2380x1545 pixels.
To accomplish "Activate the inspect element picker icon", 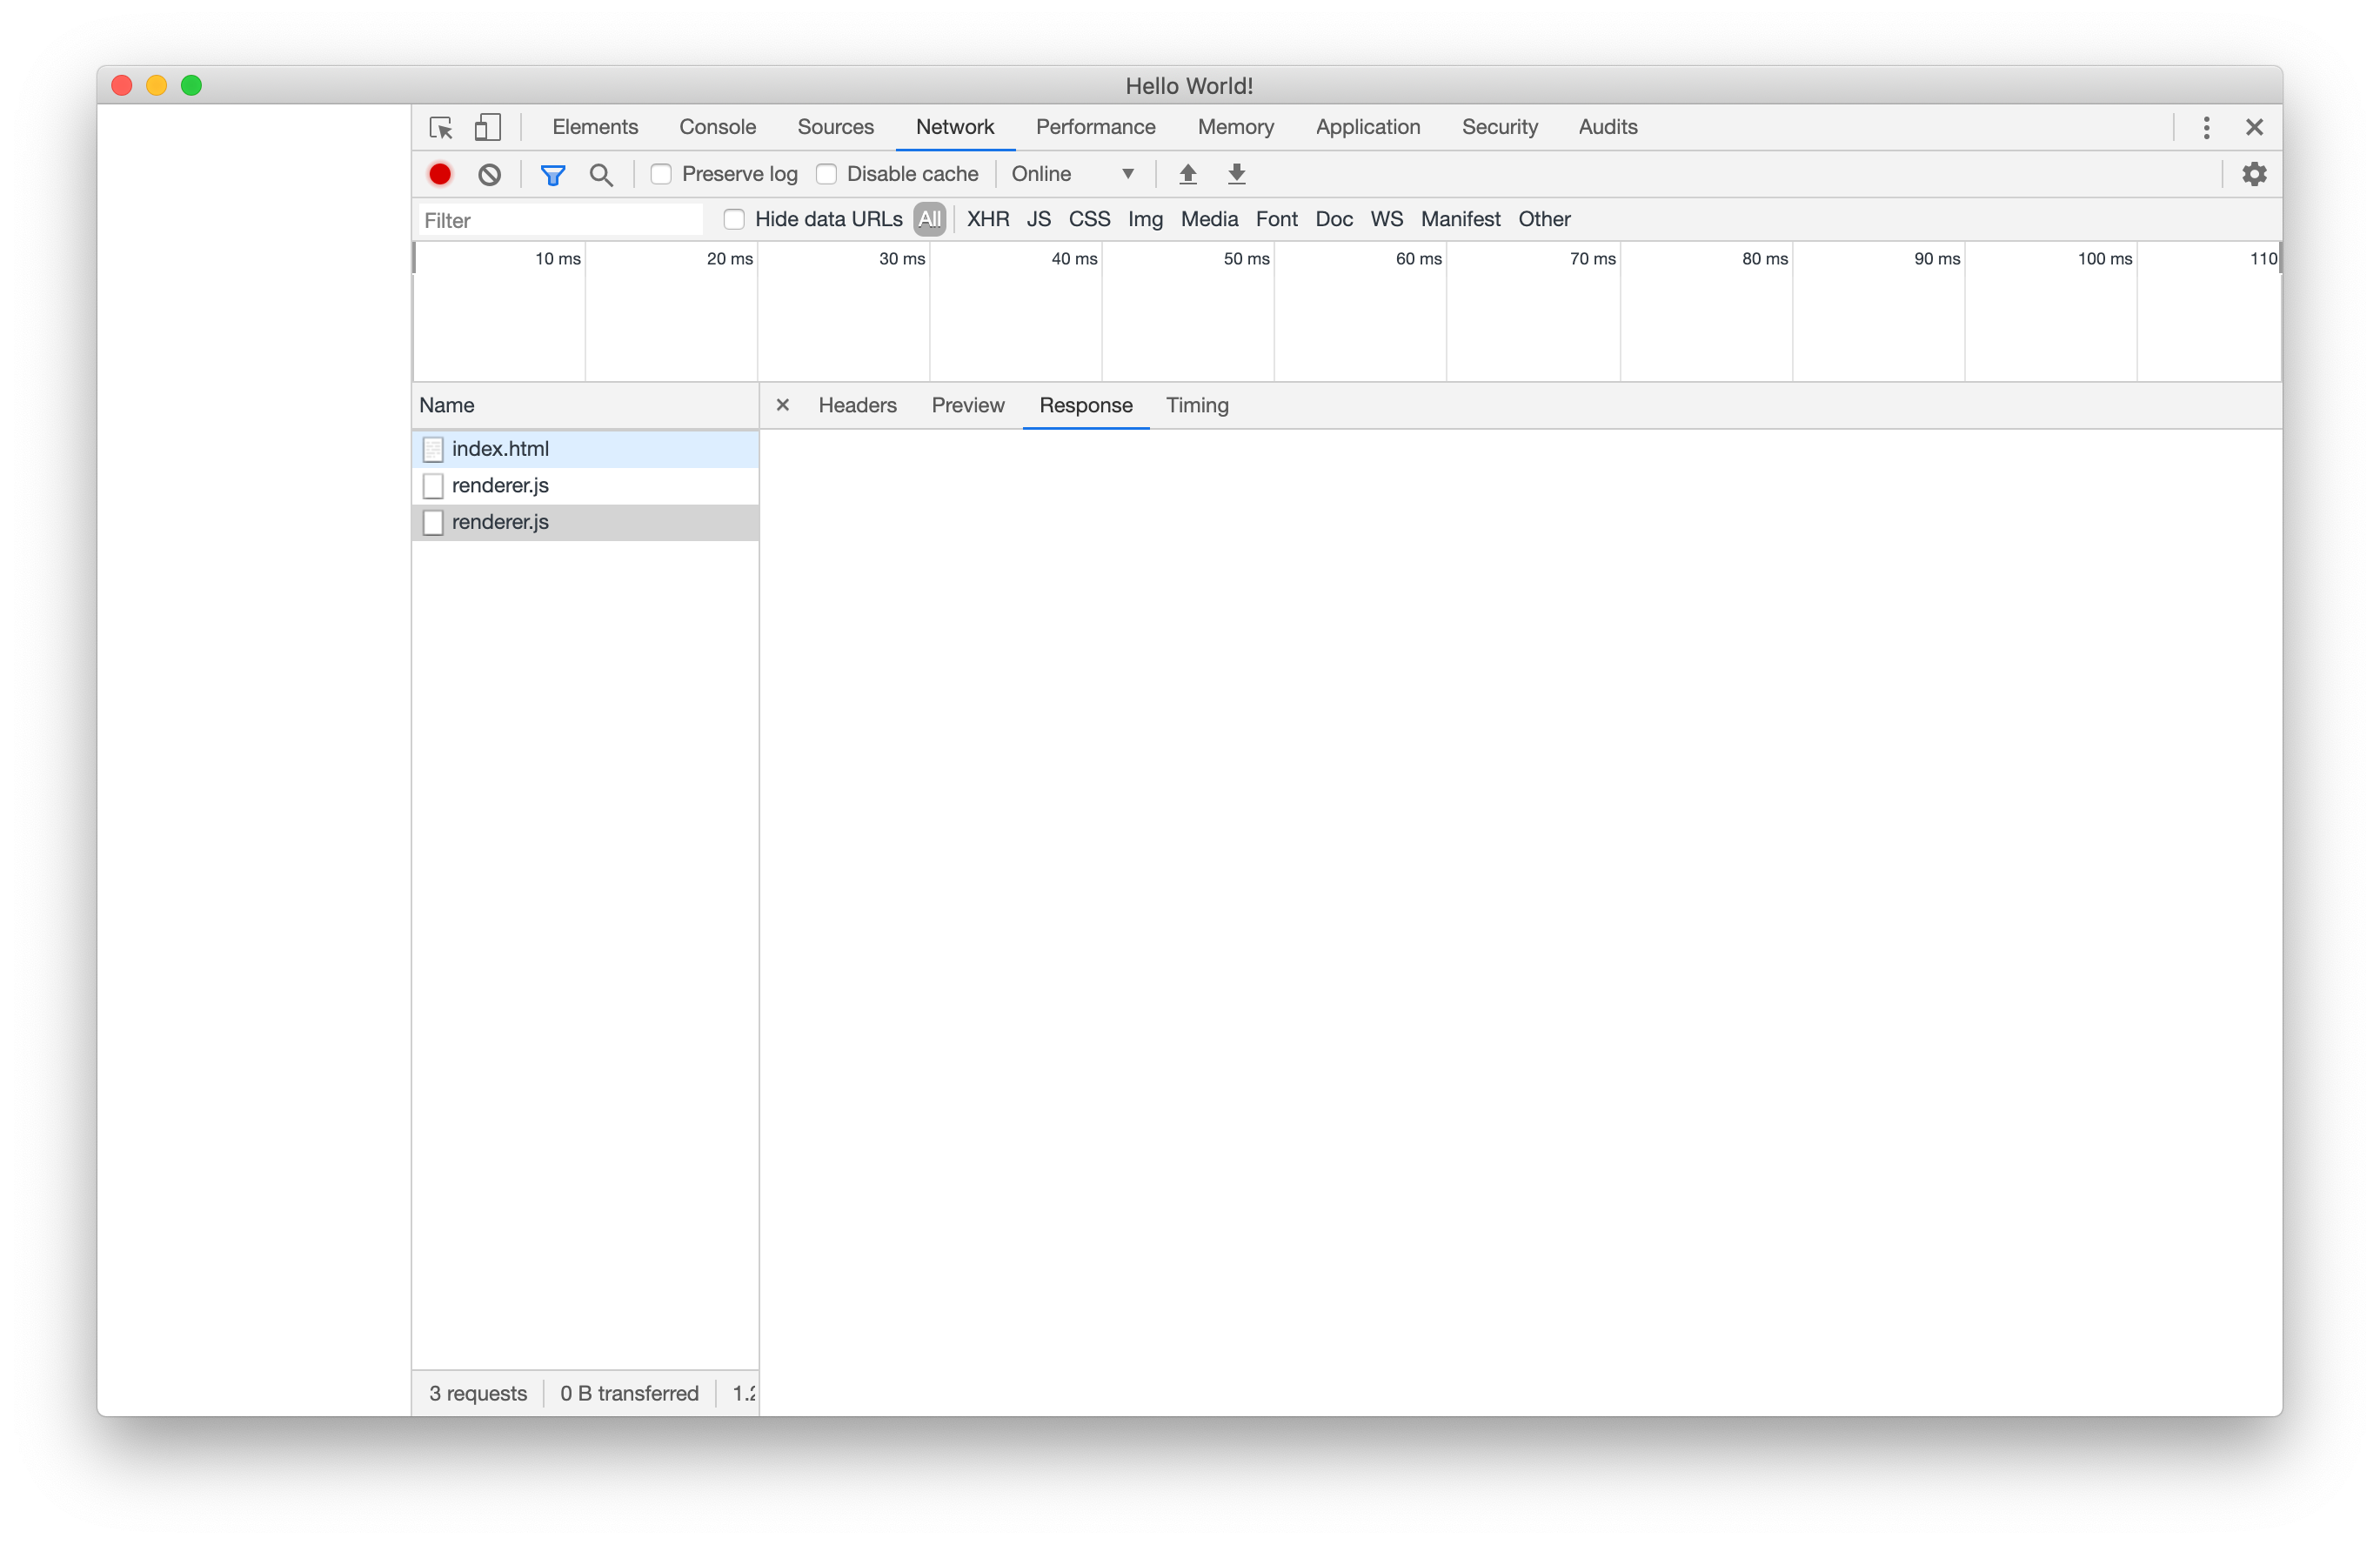I will click(x=441, y=128).
